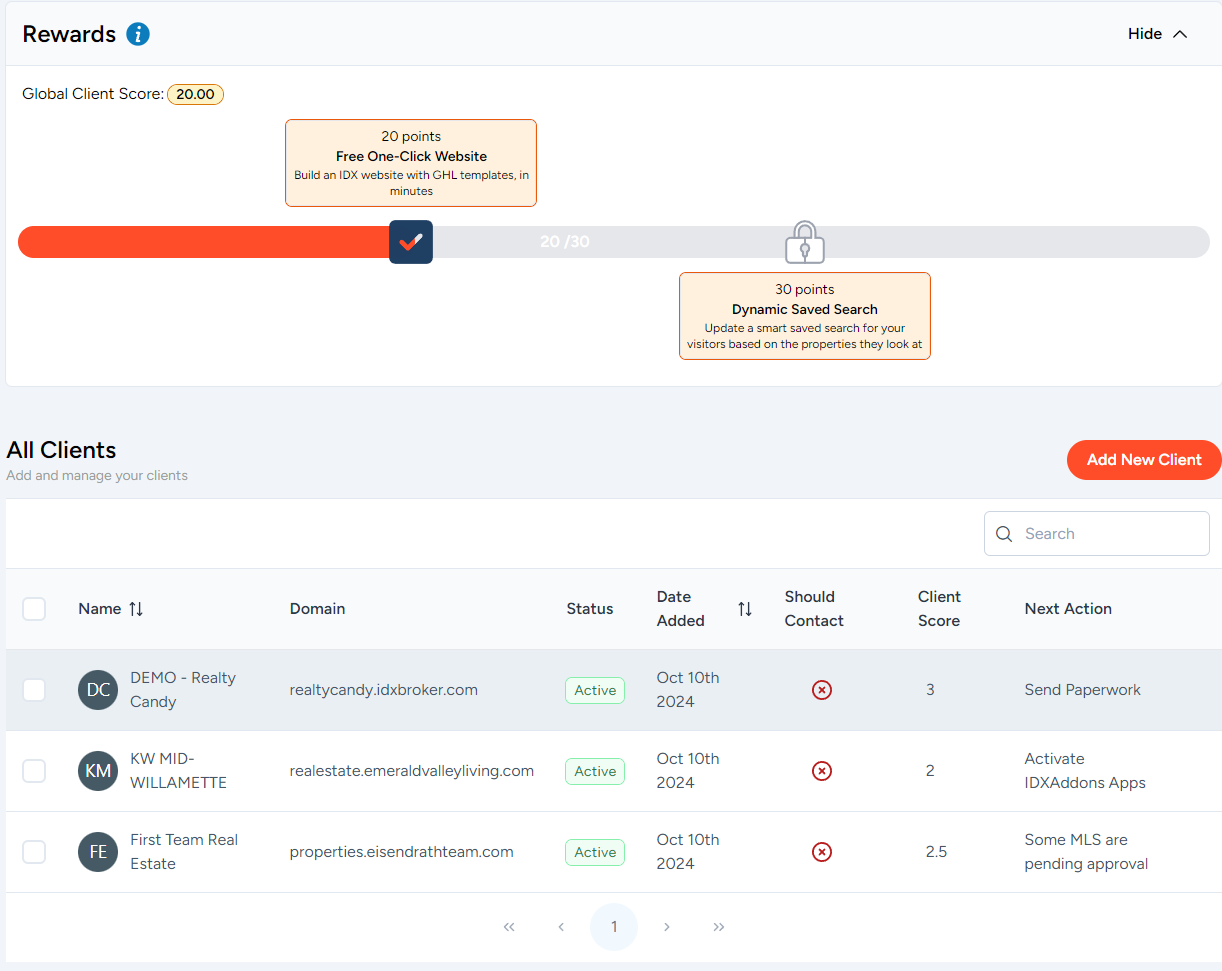This screenshot has width=1222, height=971.
Task: Click the Add New Client button
Action: [x=1143, y=459]
